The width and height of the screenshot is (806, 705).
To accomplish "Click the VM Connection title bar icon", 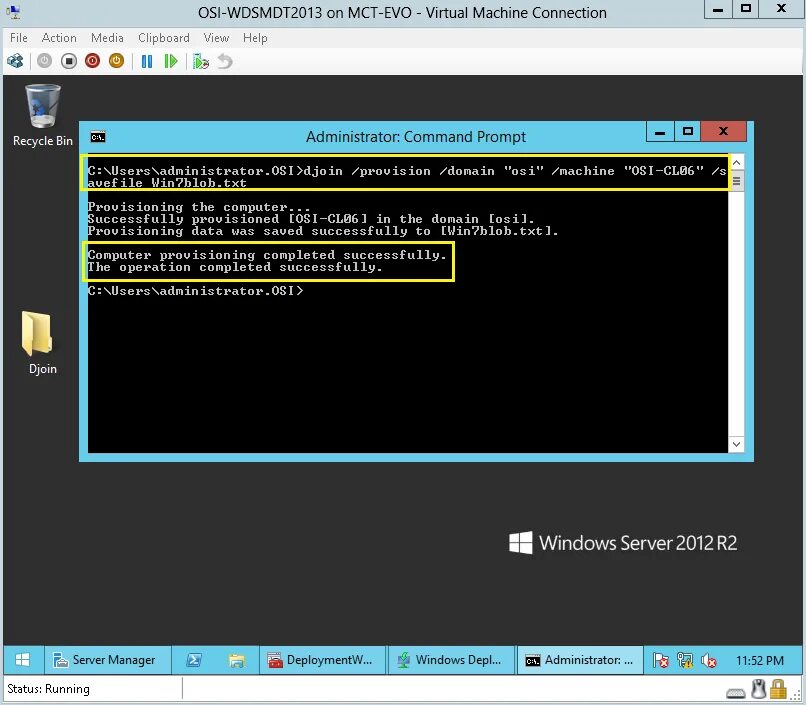I will (x=13, y=12).
